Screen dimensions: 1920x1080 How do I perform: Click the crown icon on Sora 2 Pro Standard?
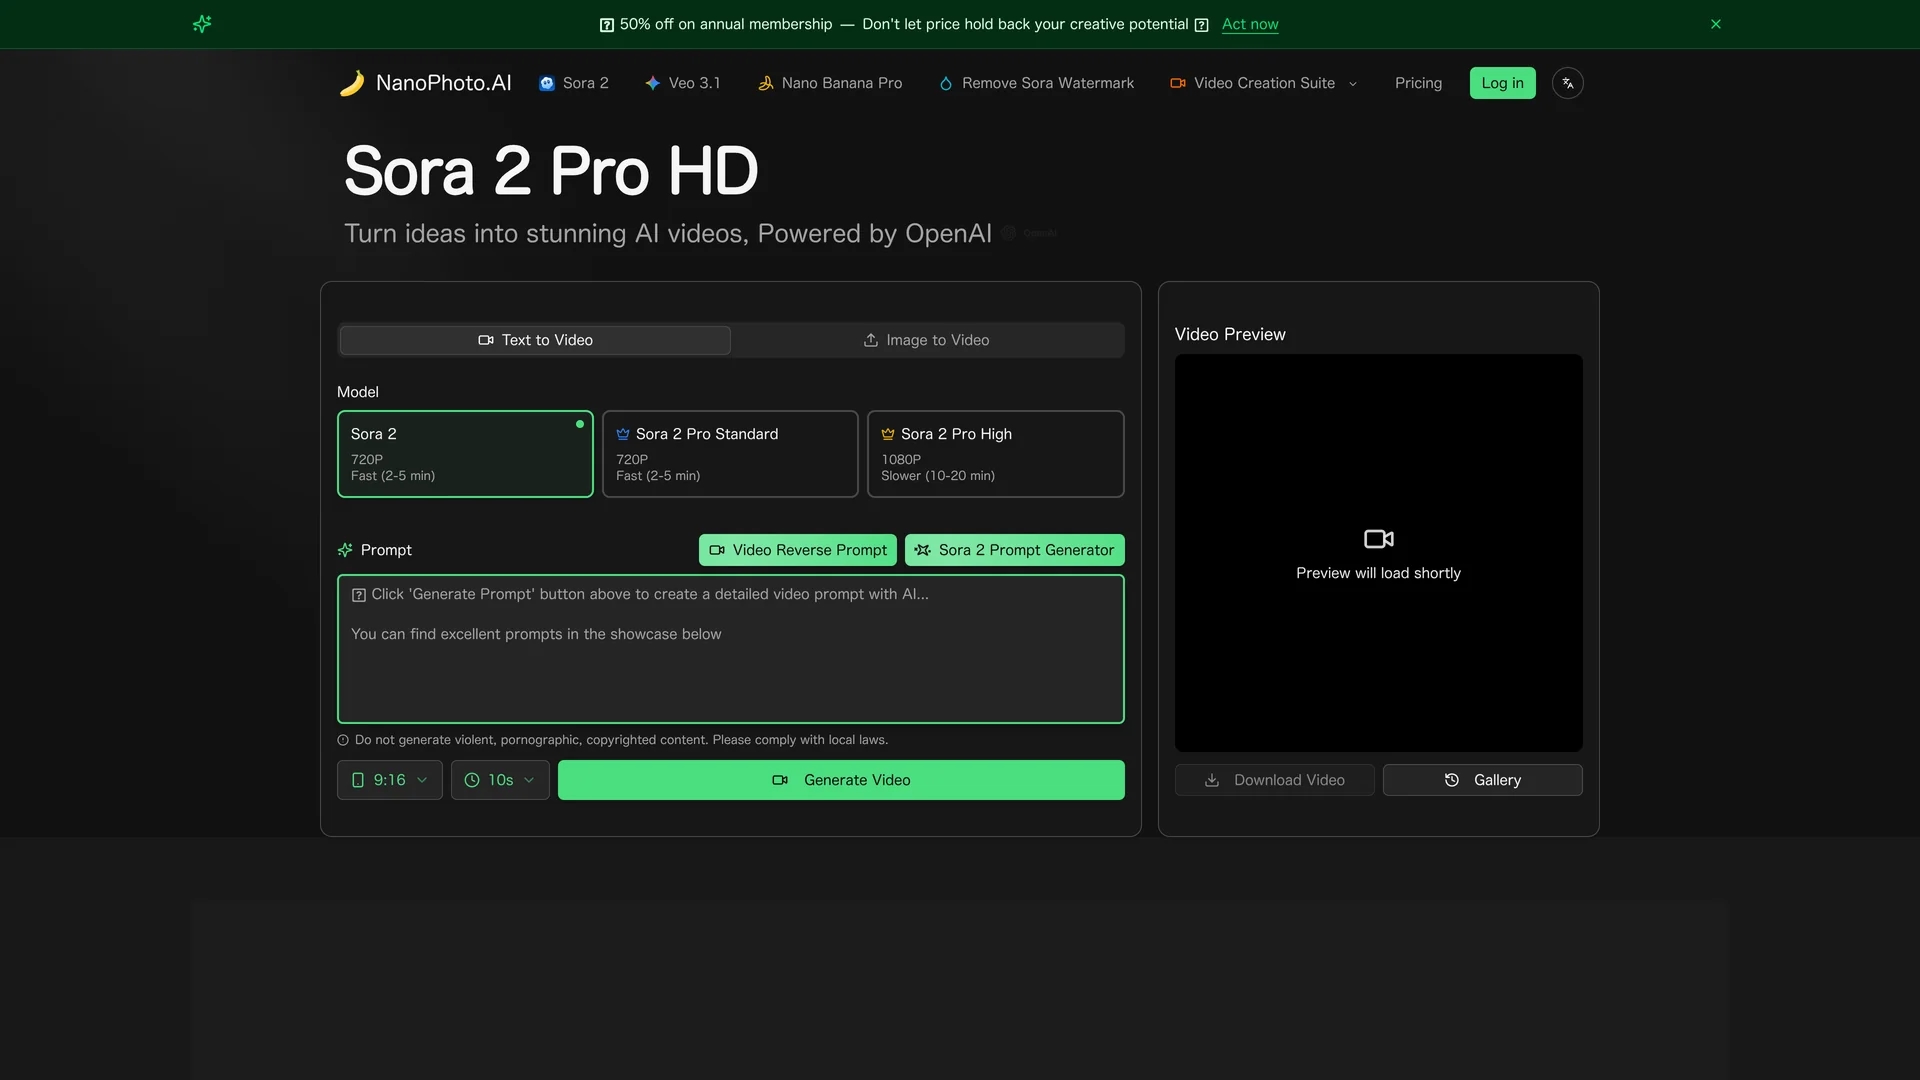coord(623,434)
